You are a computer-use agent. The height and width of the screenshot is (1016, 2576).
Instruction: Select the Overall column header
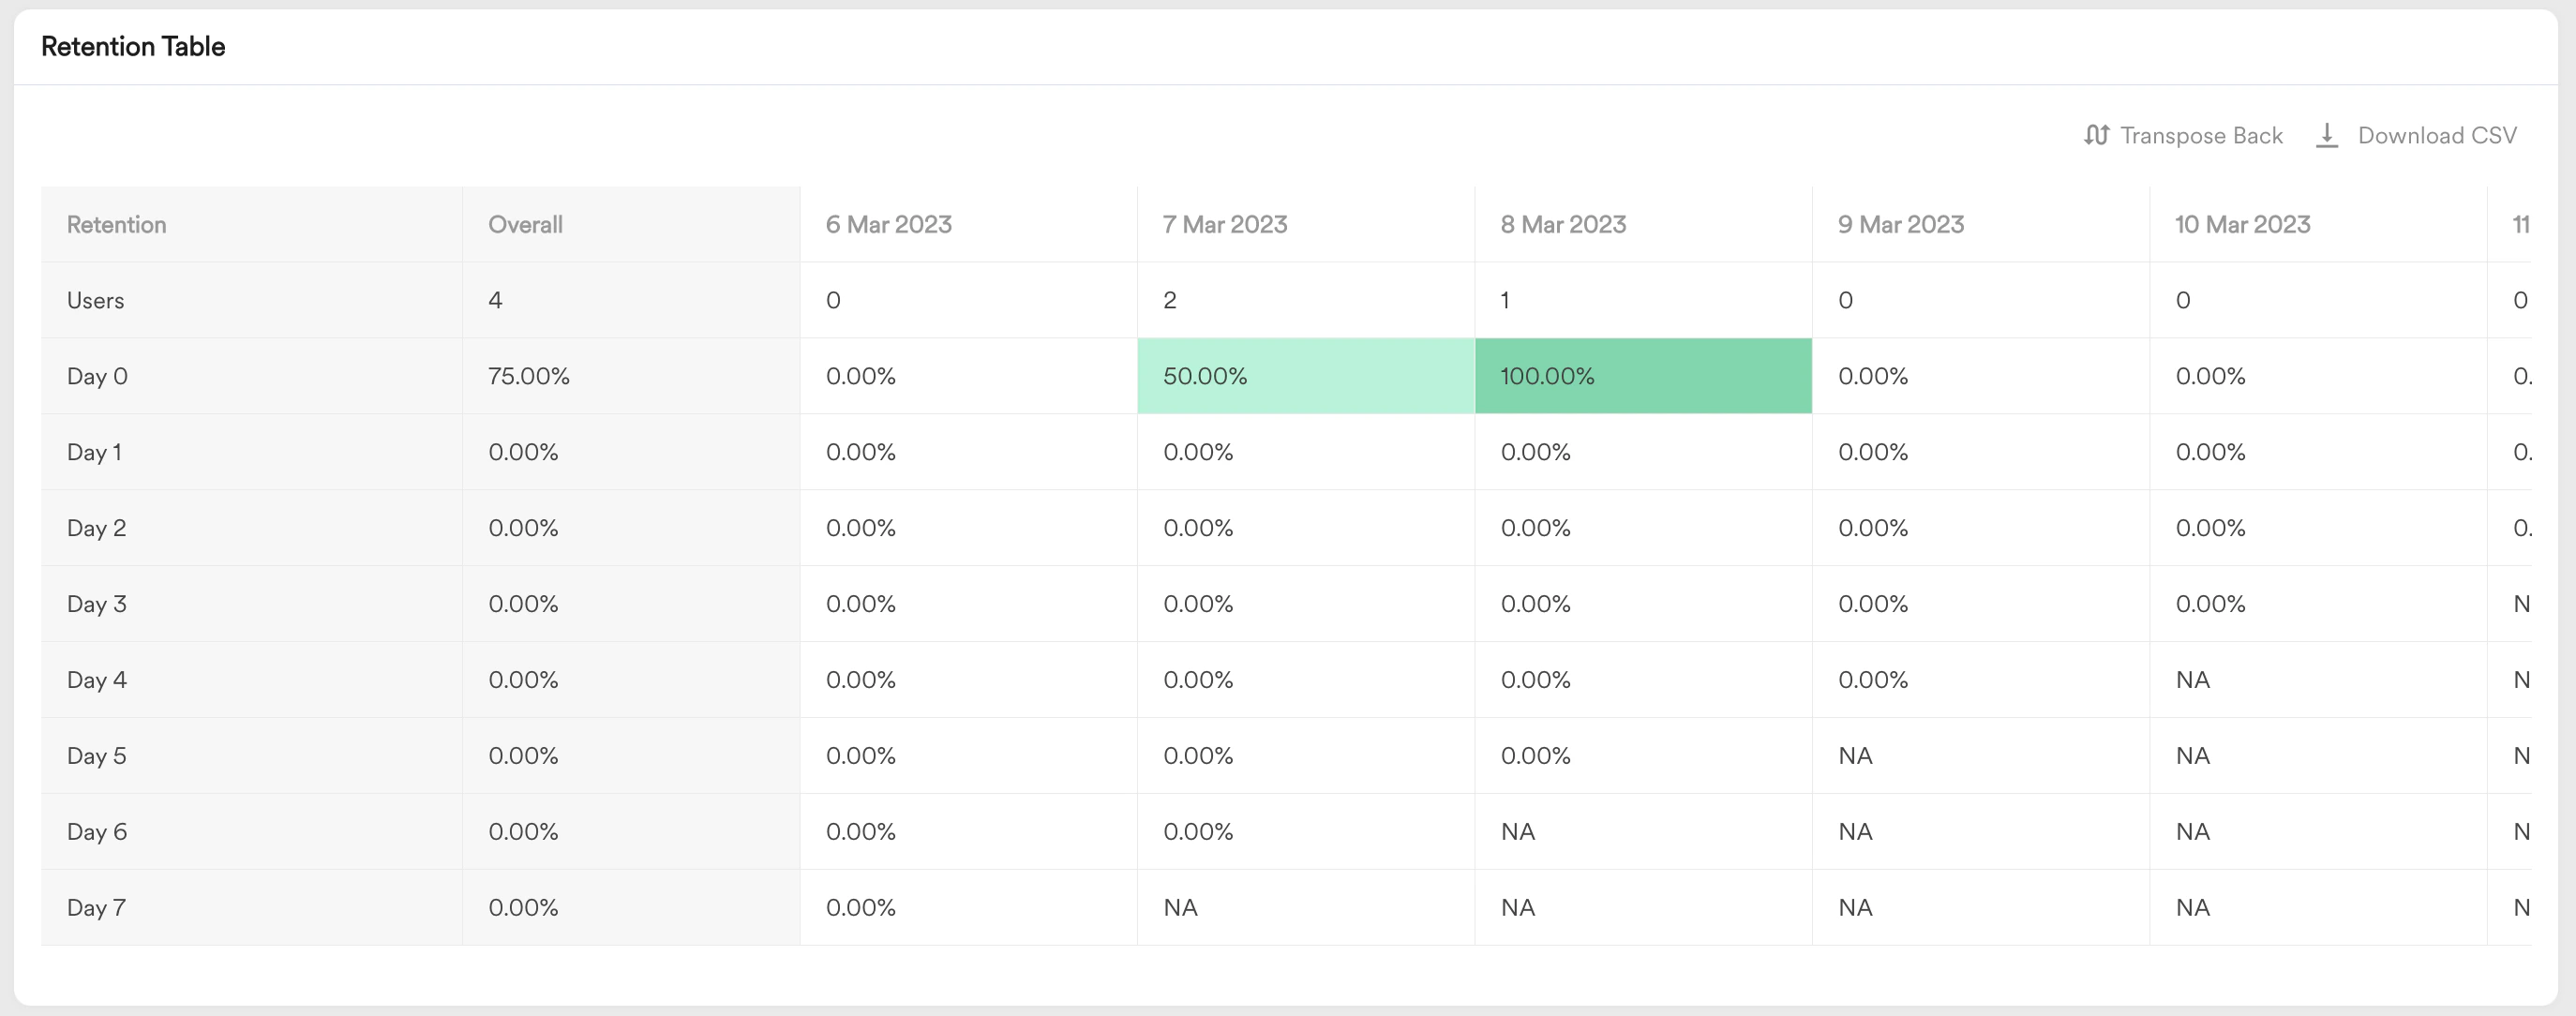click(525, 224)
